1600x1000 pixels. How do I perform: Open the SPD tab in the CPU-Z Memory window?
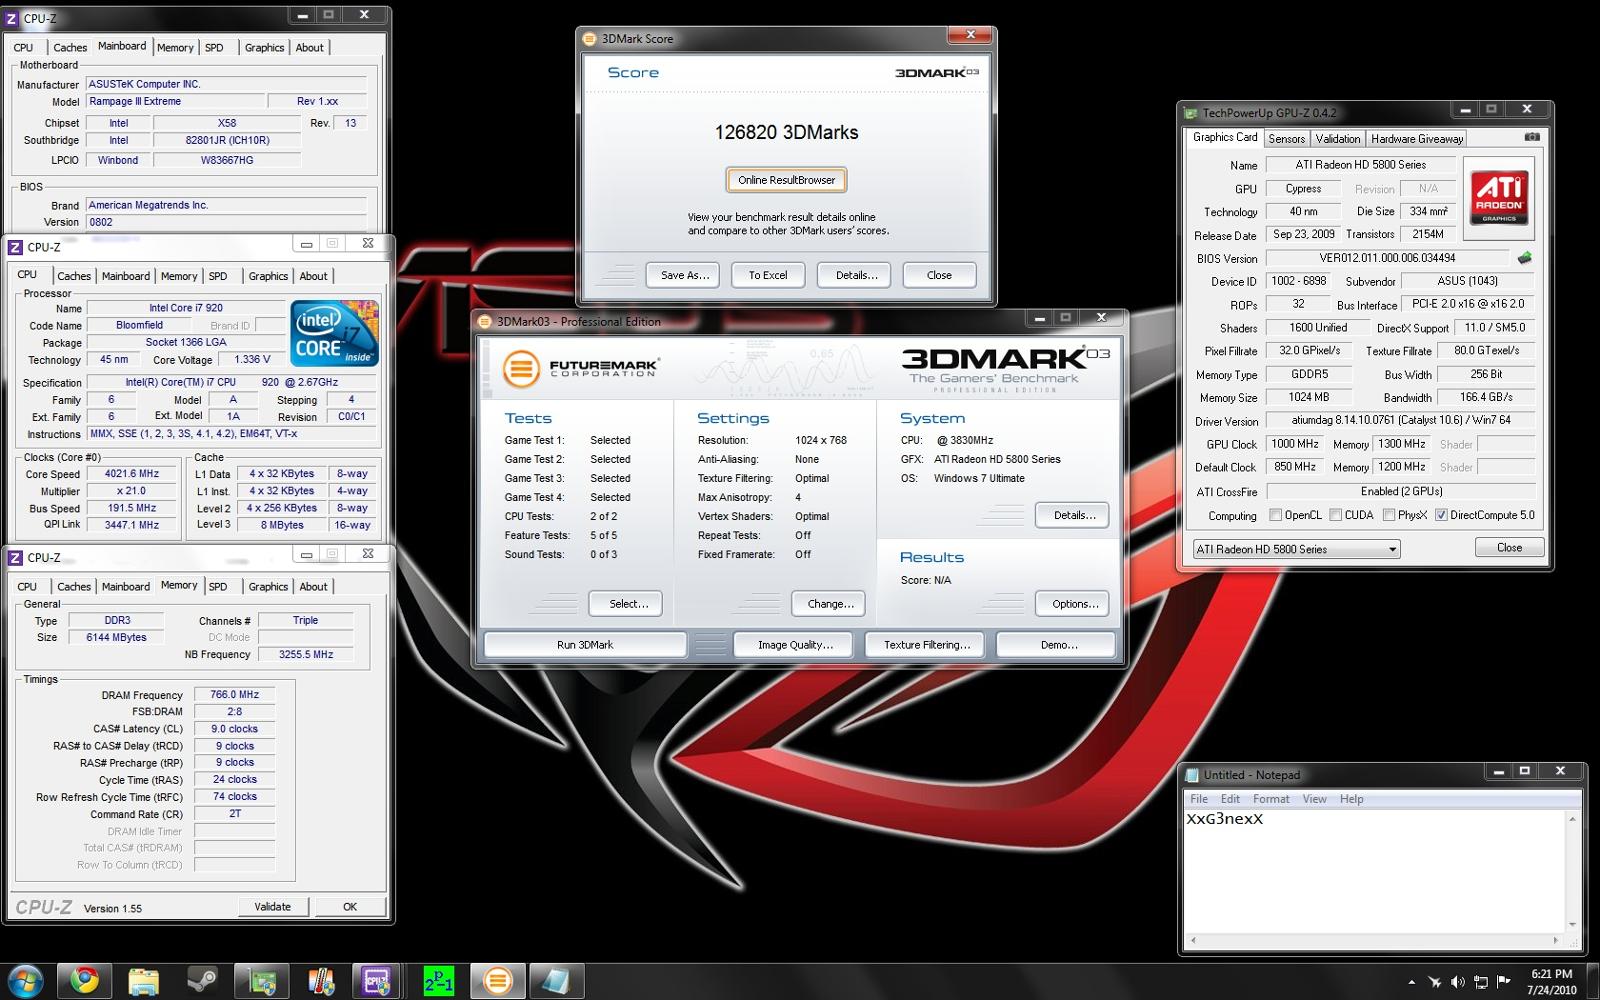pos(218,587)
